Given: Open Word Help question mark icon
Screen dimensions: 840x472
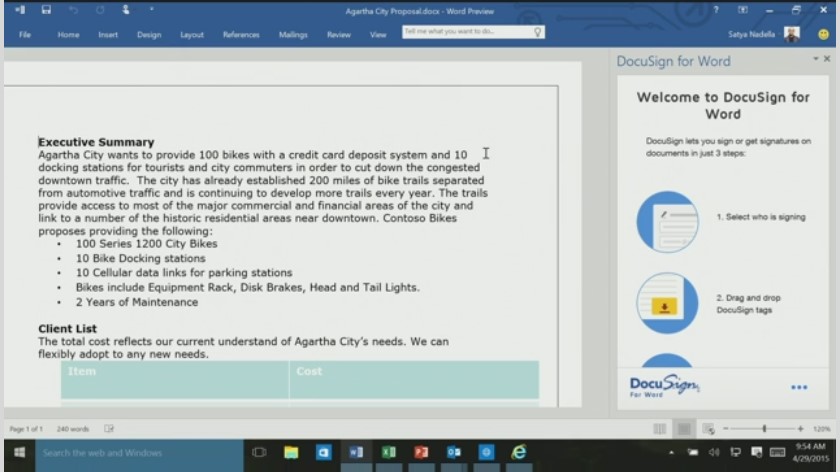Looking at the screenshot, I should (716, 10).
